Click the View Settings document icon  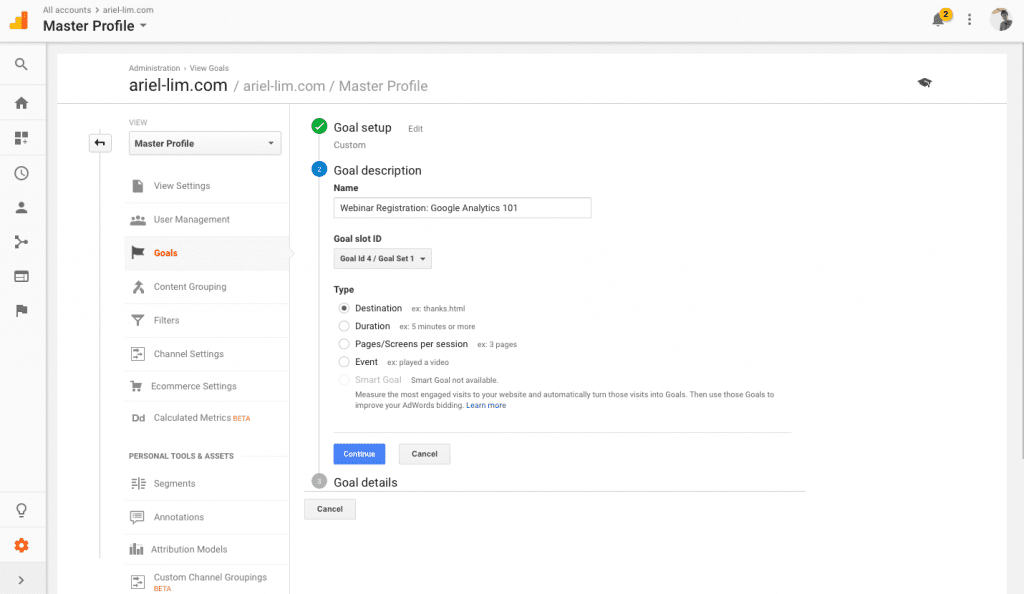138,186
